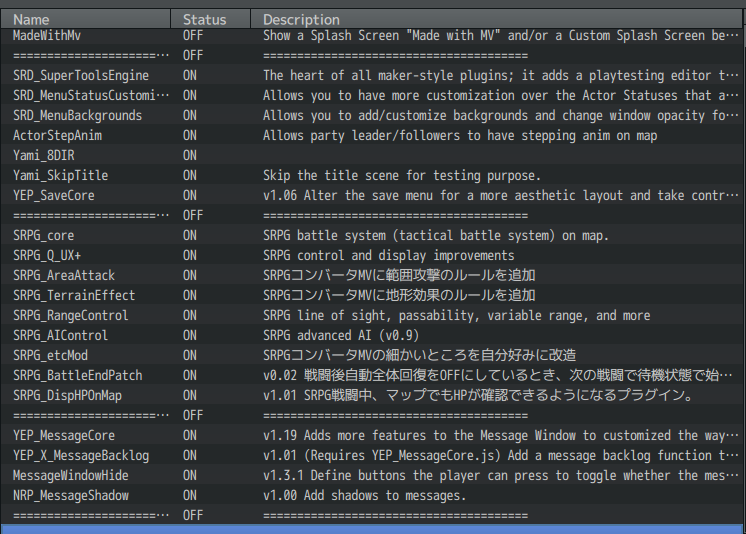Select the SRPG_AIControl plugin

coord(372,335)
